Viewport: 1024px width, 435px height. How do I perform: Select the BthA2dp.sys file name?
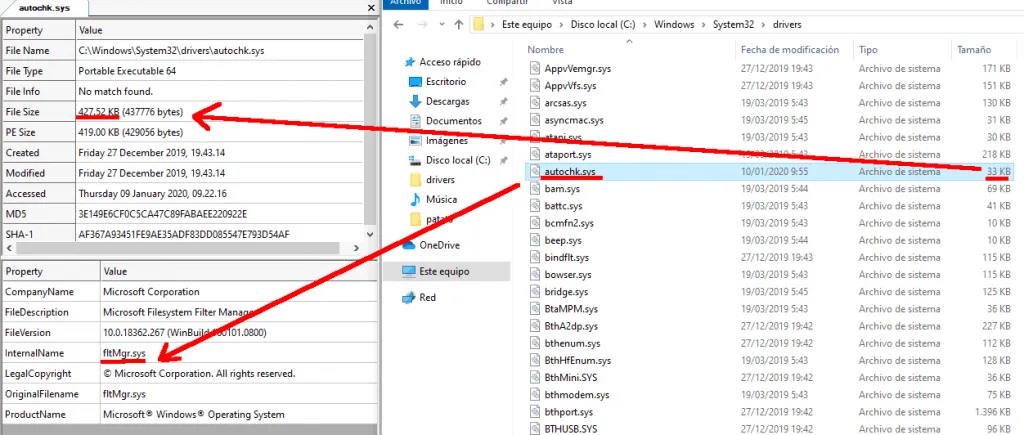[571, 326]
